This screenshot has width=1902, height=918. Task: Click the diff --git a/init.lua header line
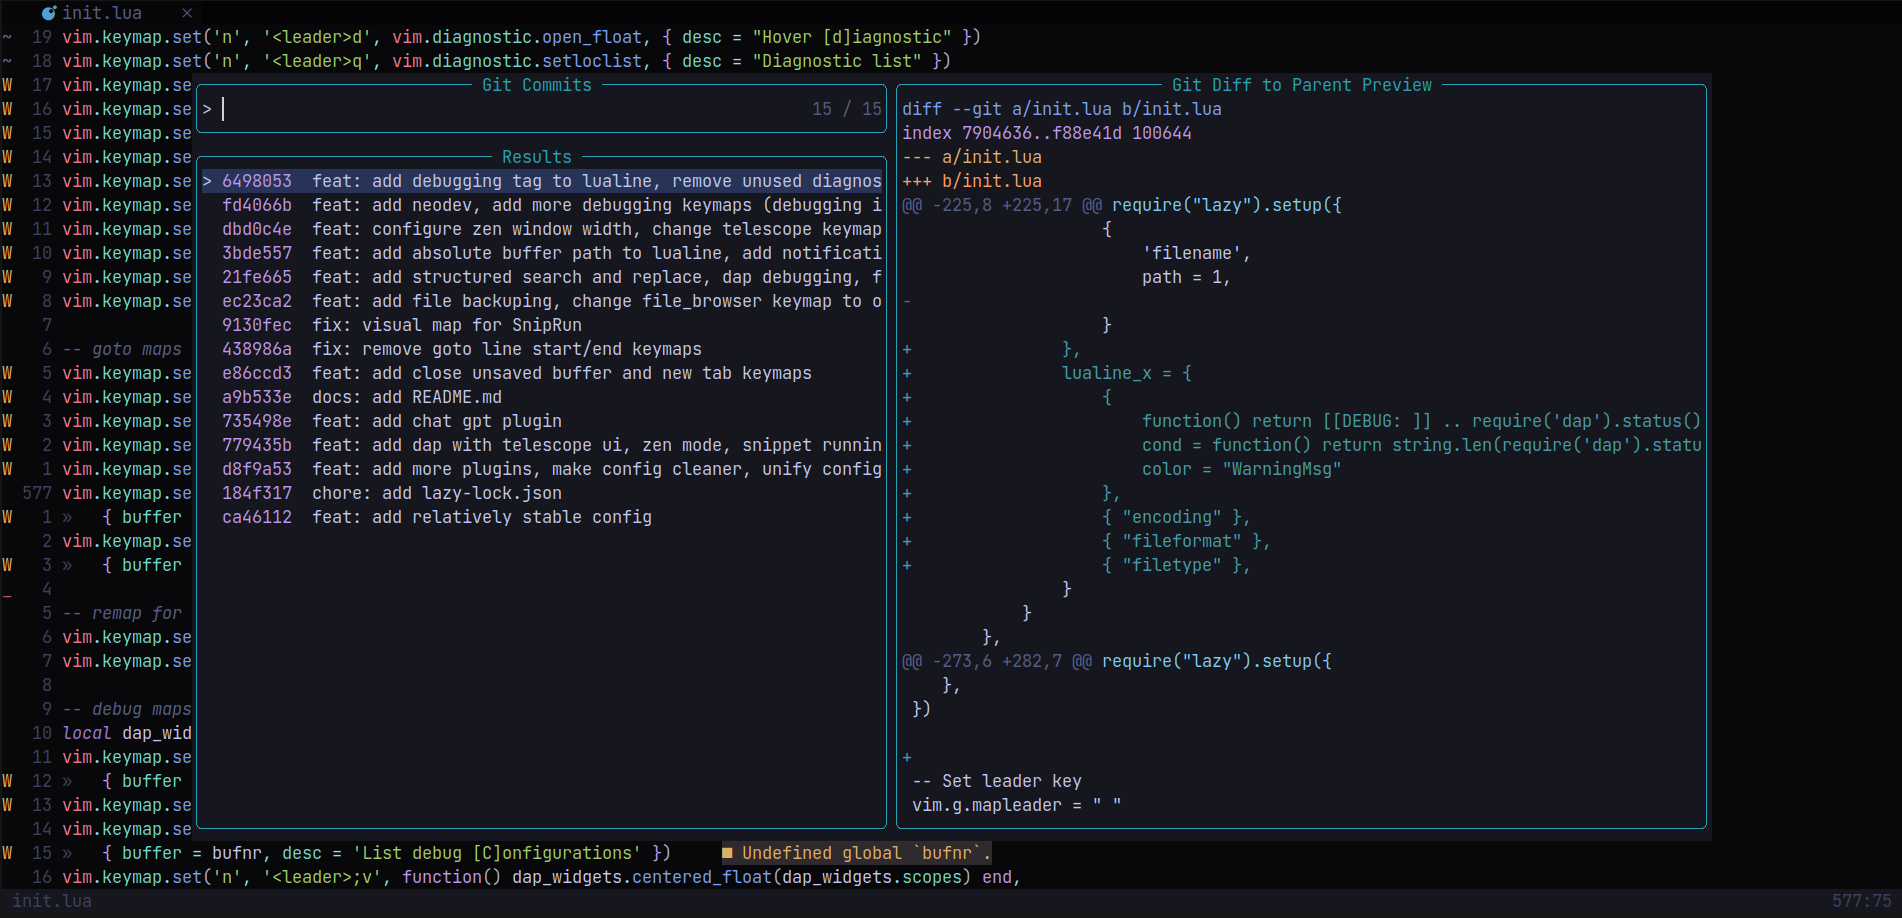pyautogui.click(x=1062, y=109)
